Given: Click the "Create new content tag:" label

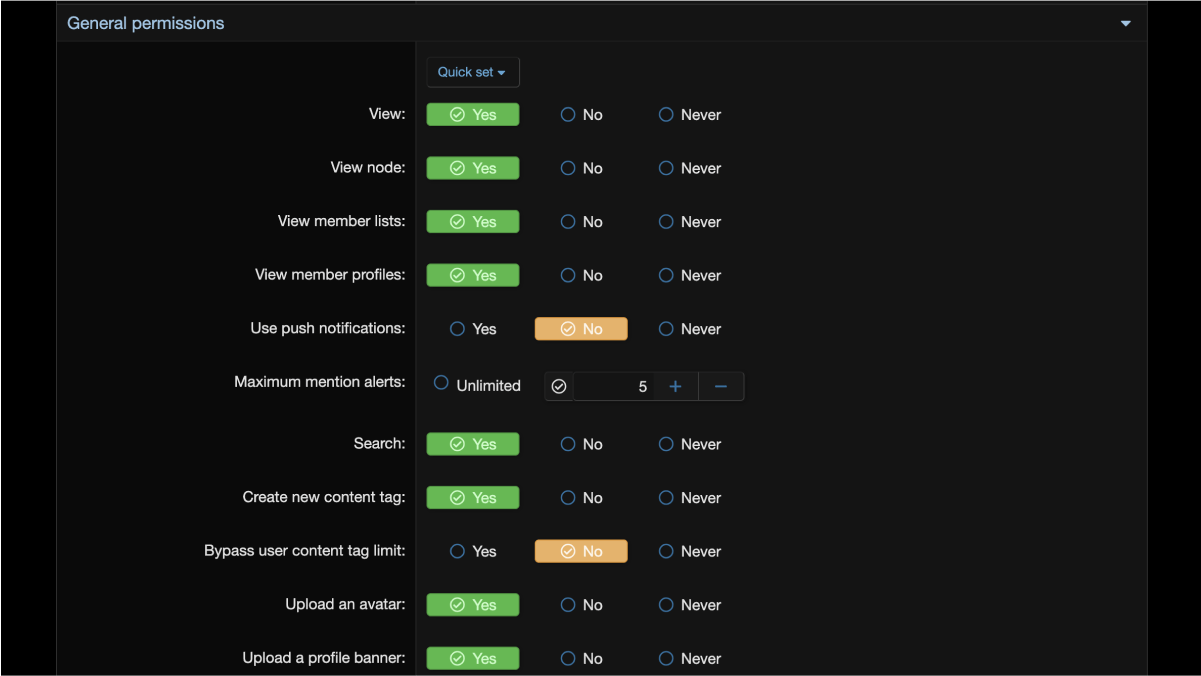Looking at the screenshot, I should click(324, 497).
